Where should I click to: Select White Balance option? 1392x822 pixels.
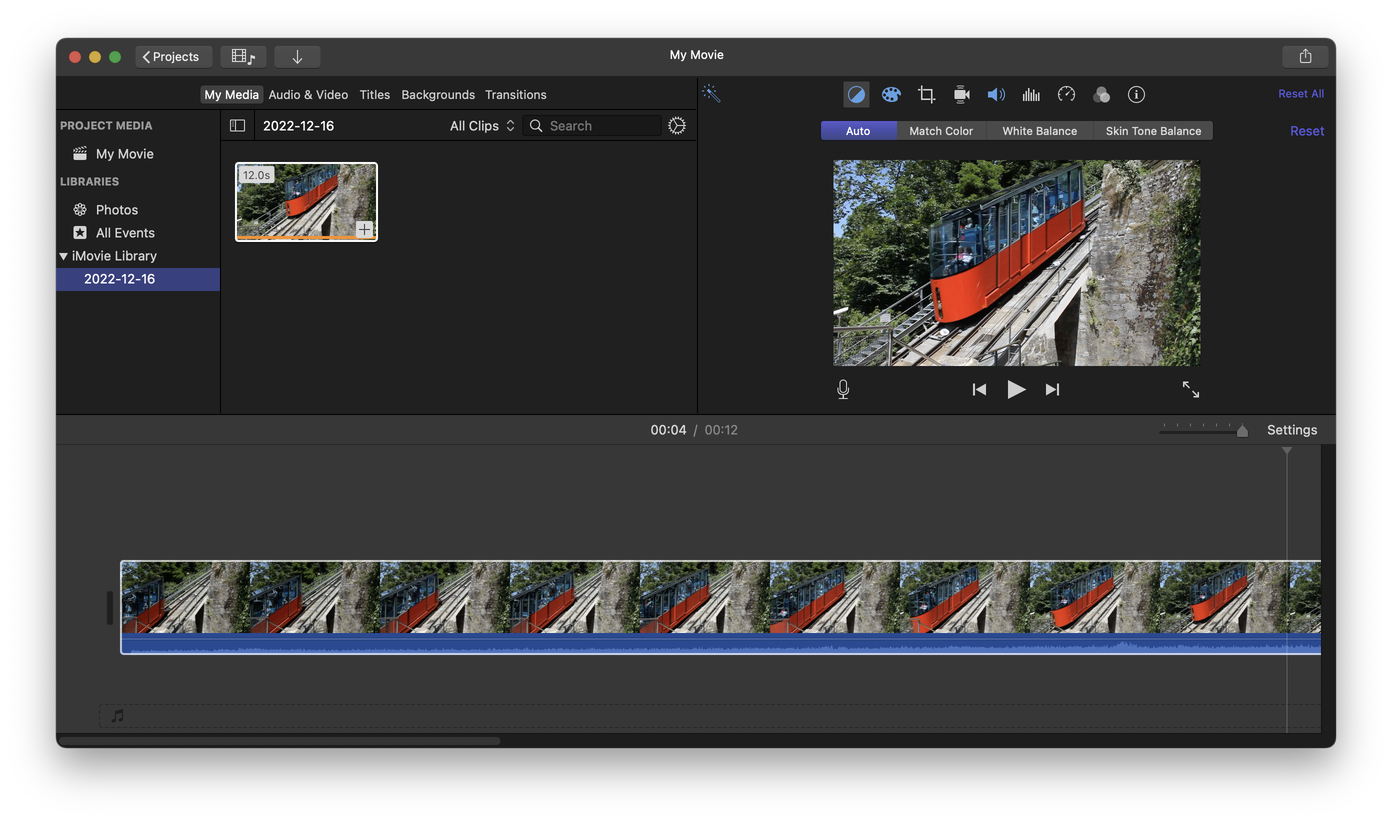point(1040,131)
